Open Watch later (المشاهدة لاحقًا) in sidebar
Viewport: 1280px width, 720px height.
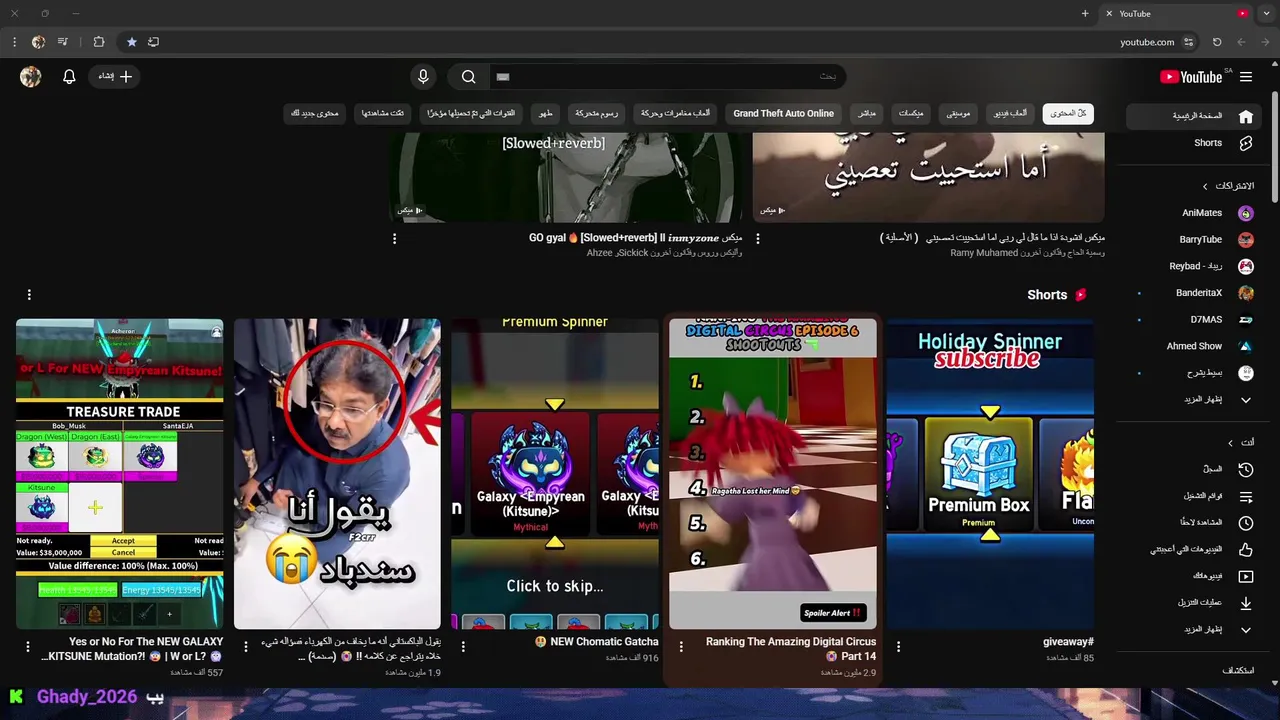tap(1195, 523)
